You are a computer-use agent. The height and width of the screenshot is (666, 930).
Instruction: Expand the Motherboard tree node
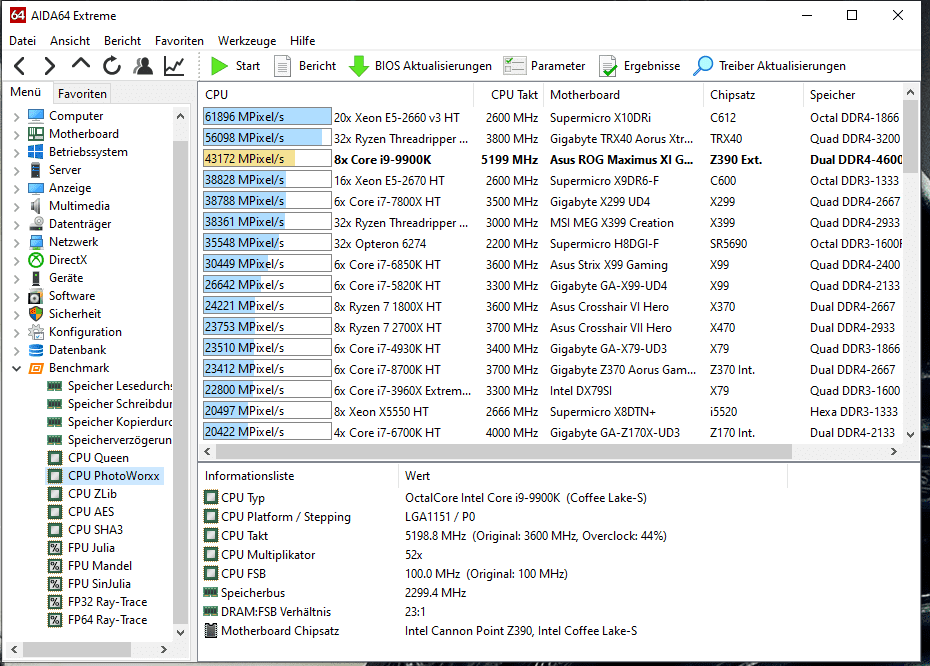pyautogui.click(x=17, y=135)
